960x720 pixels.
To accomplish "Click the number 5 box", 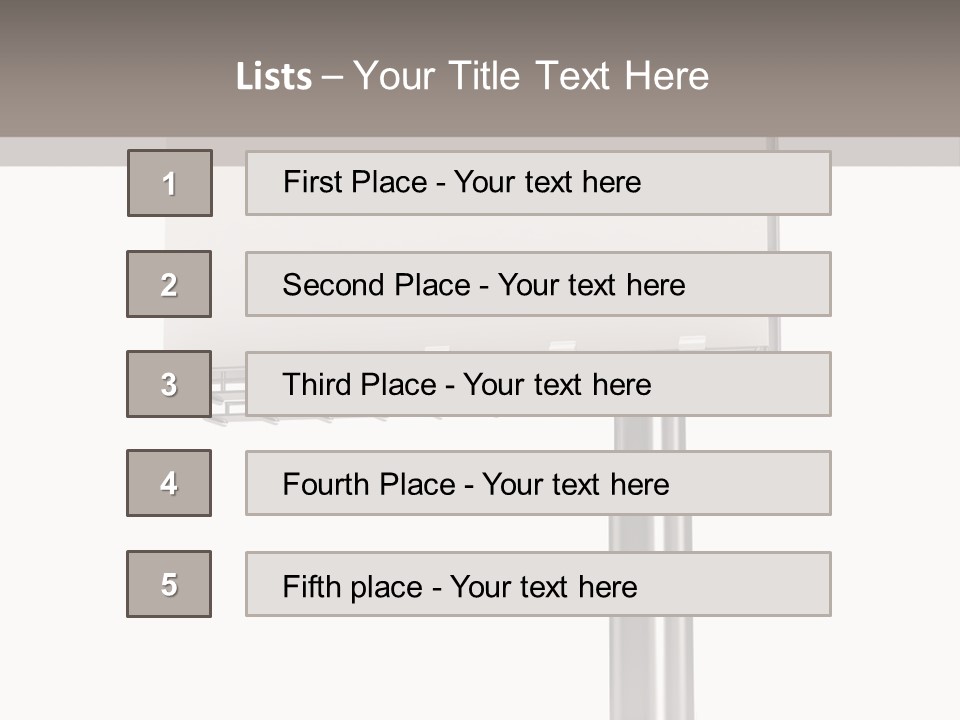I will click(169, 584).
